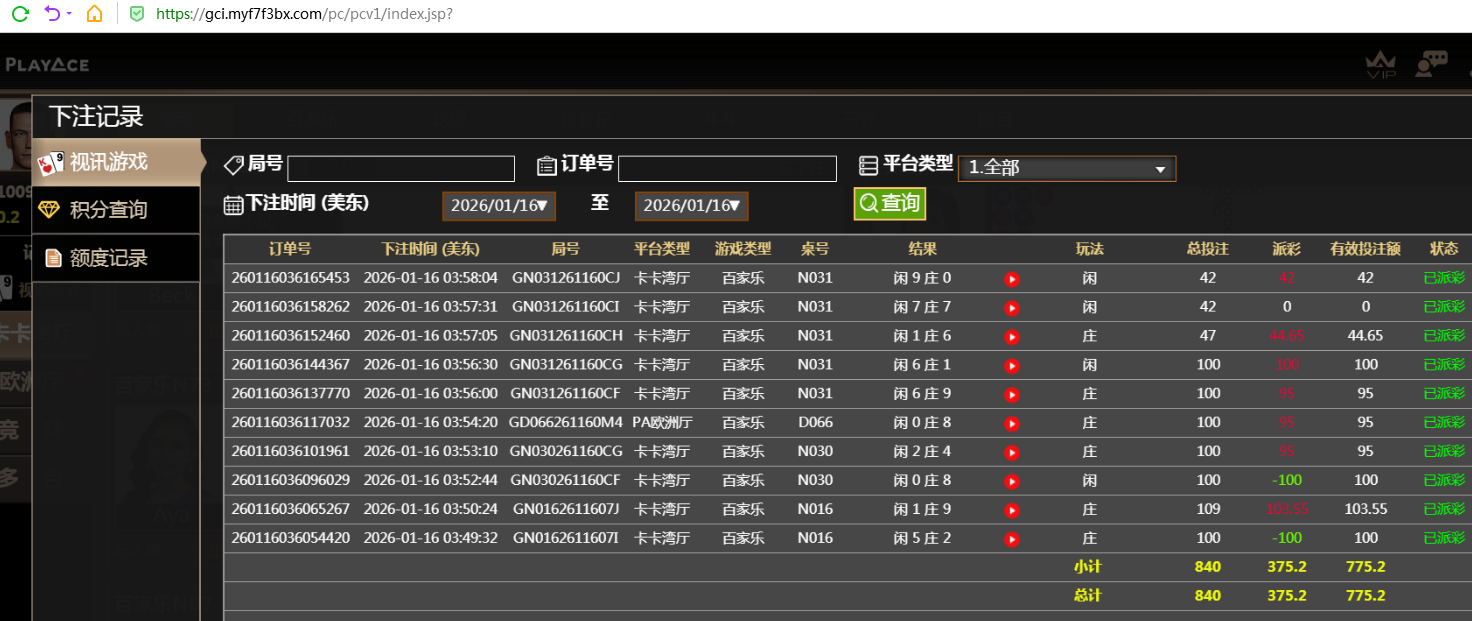Image resolution: width=1472 pixels, height=621 pixels.
Task: Click the document icon beside 订单号 field
Action: [x=546, y=164]
